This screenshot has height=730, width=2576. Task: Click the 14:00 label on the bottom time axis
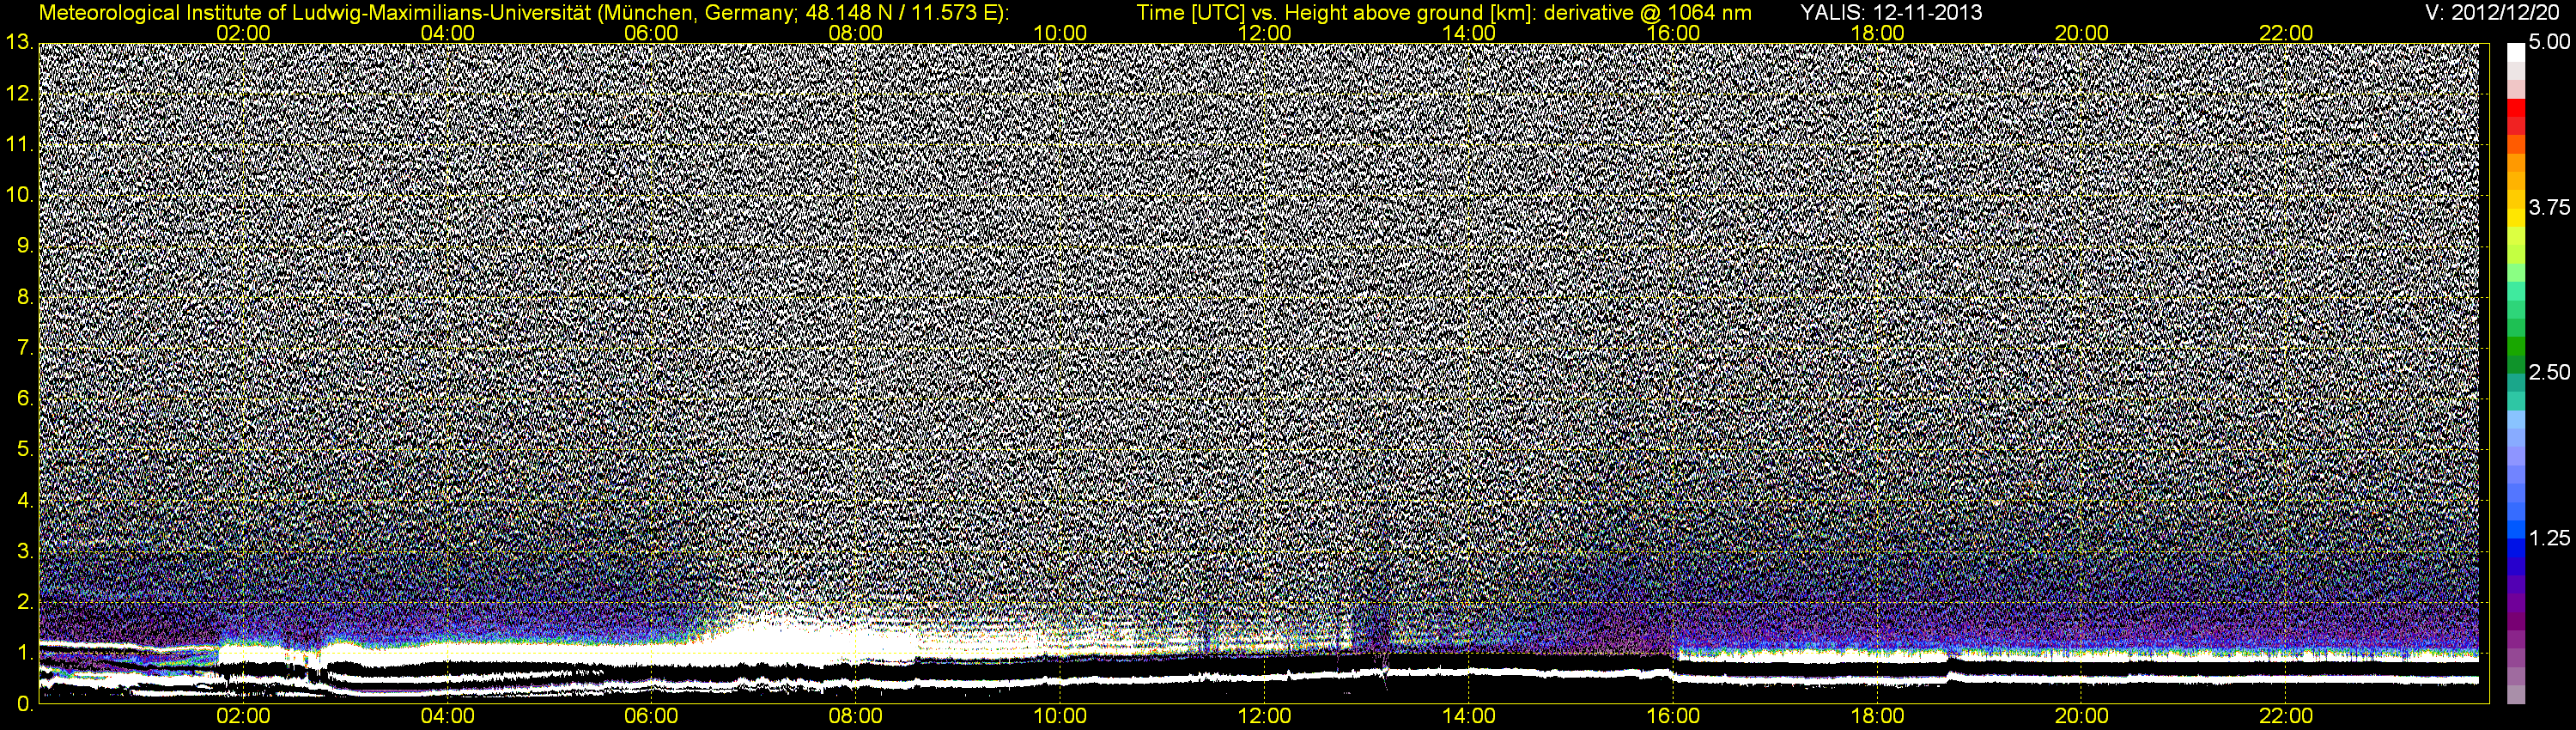(x=1469, y=717)
